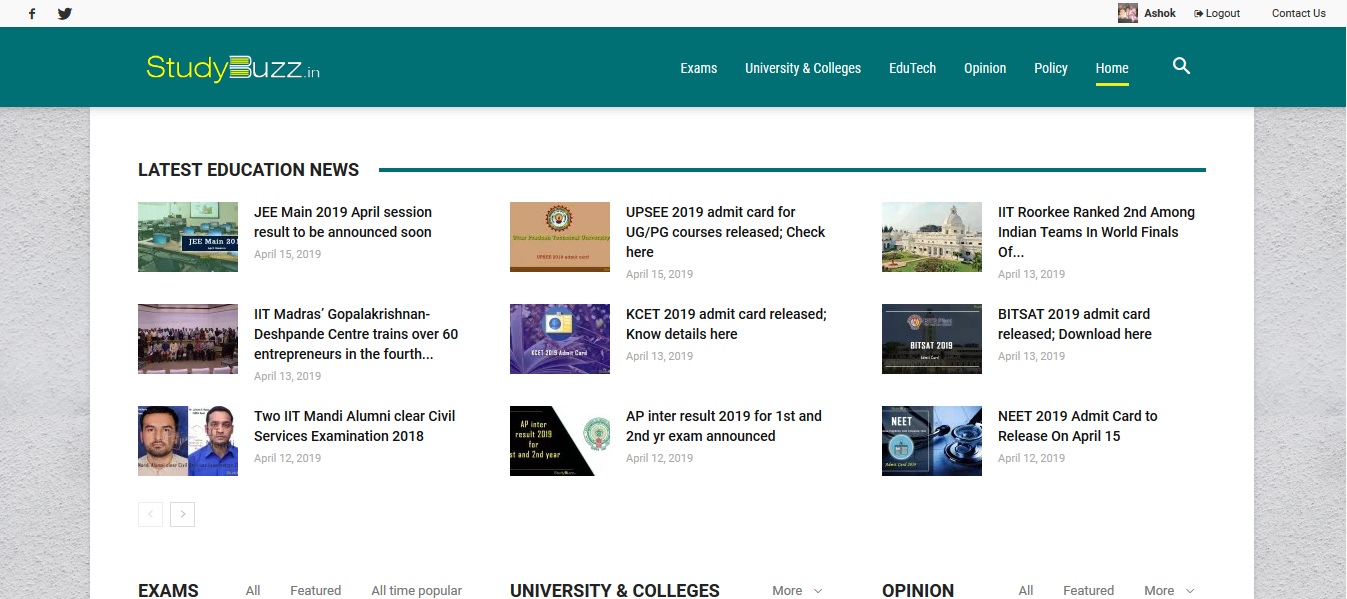Click April 15, 2019 date under UPSEE
The image size is (1347, 599).
(660, 274)
